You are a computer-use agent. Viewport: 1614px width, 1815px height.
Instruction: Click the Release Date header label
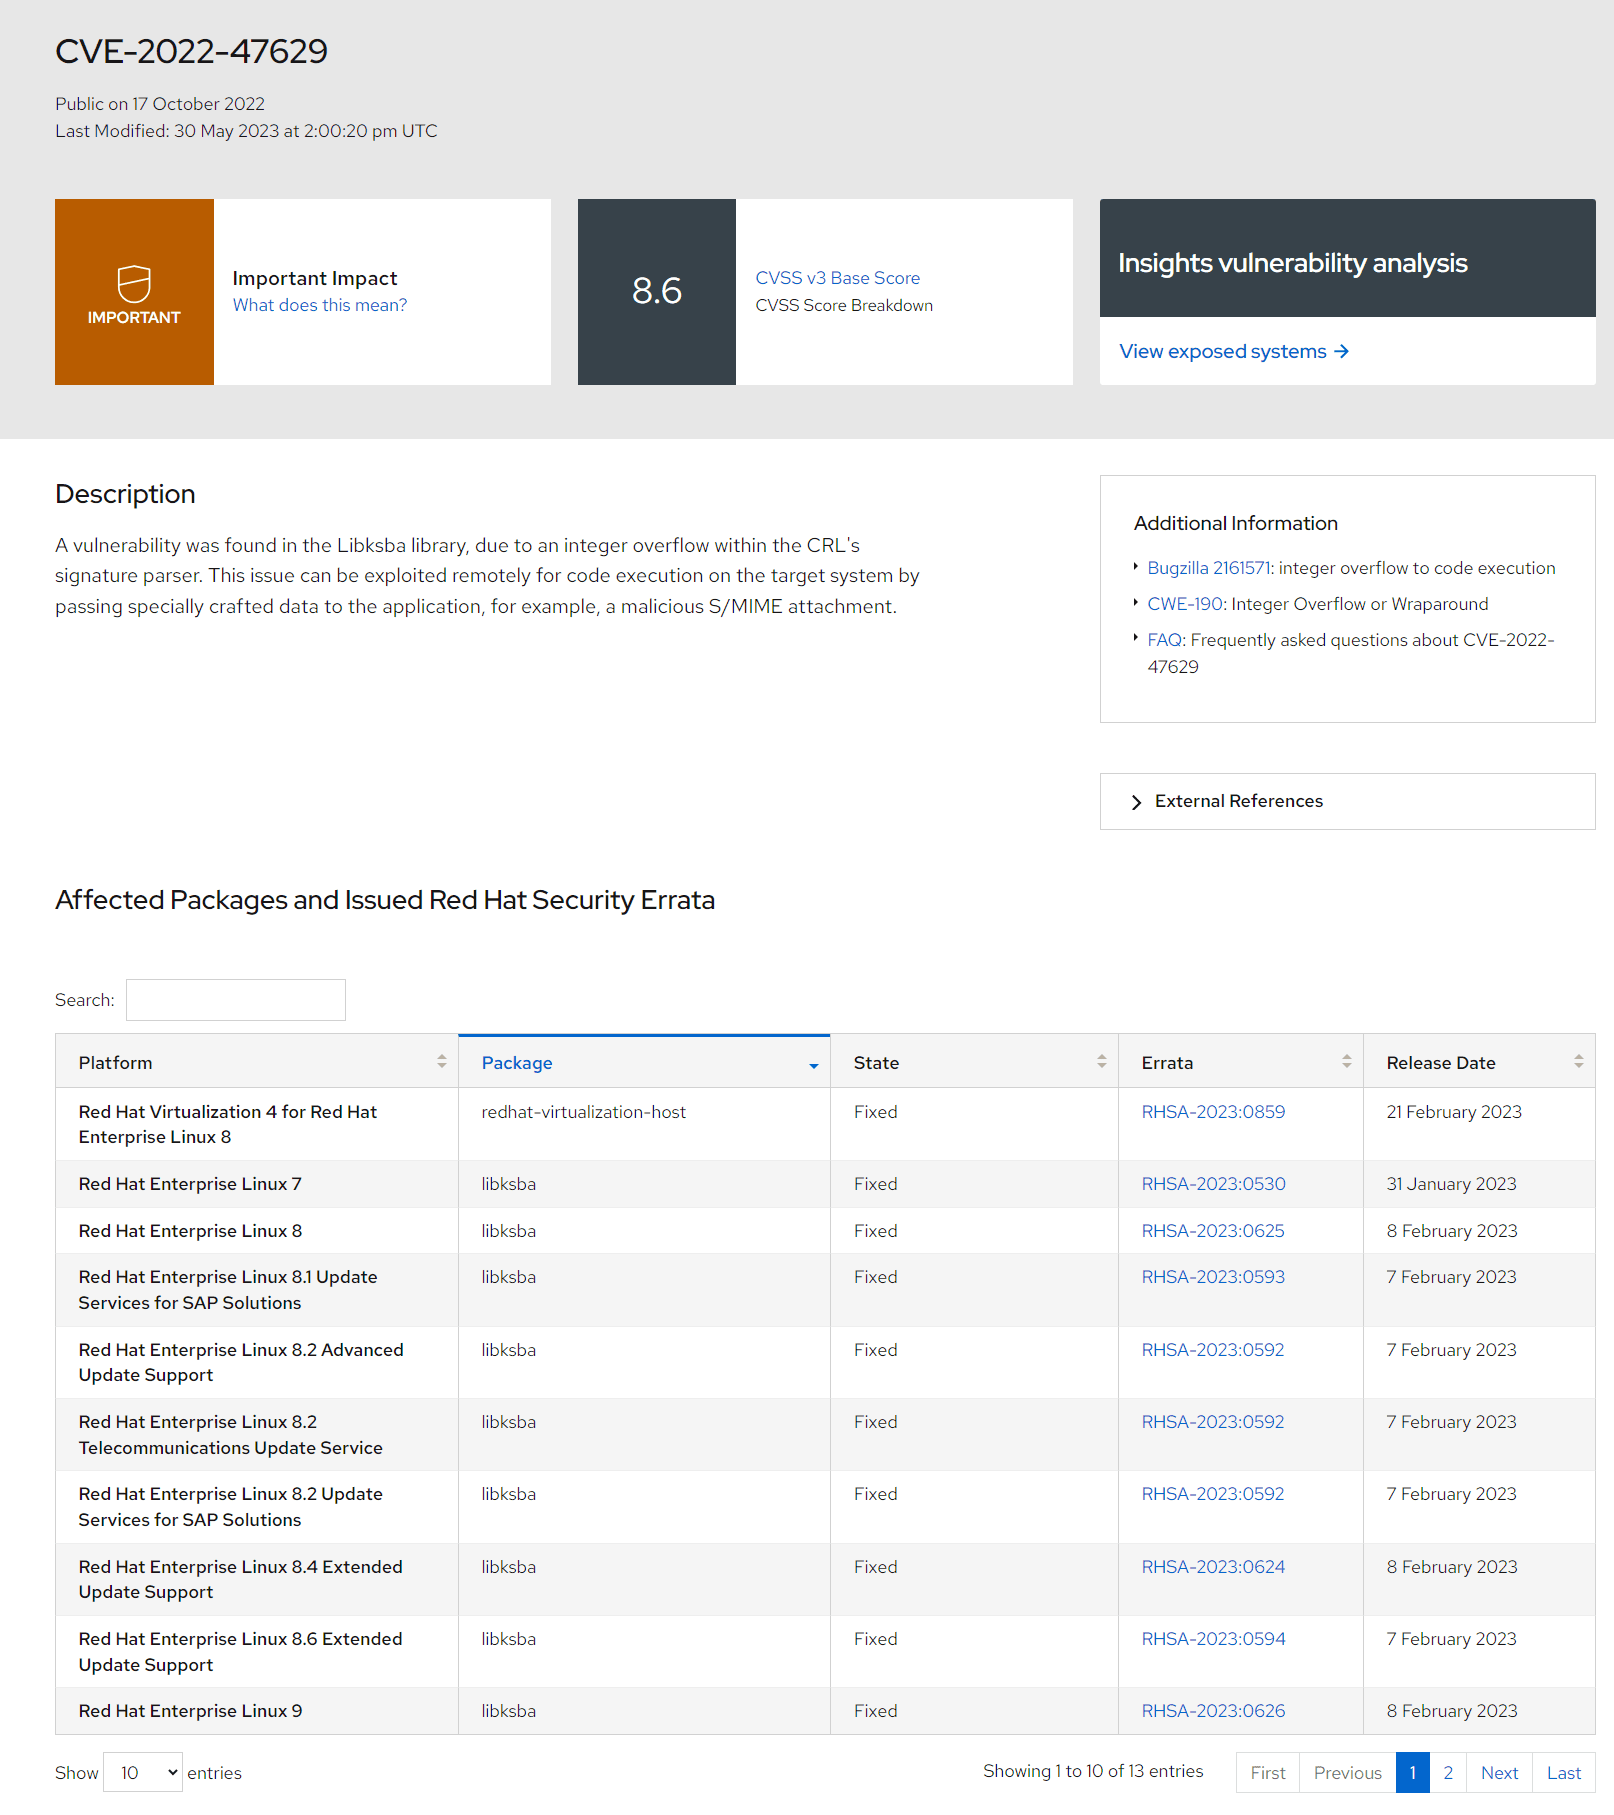click(x=1441, y=1063)
